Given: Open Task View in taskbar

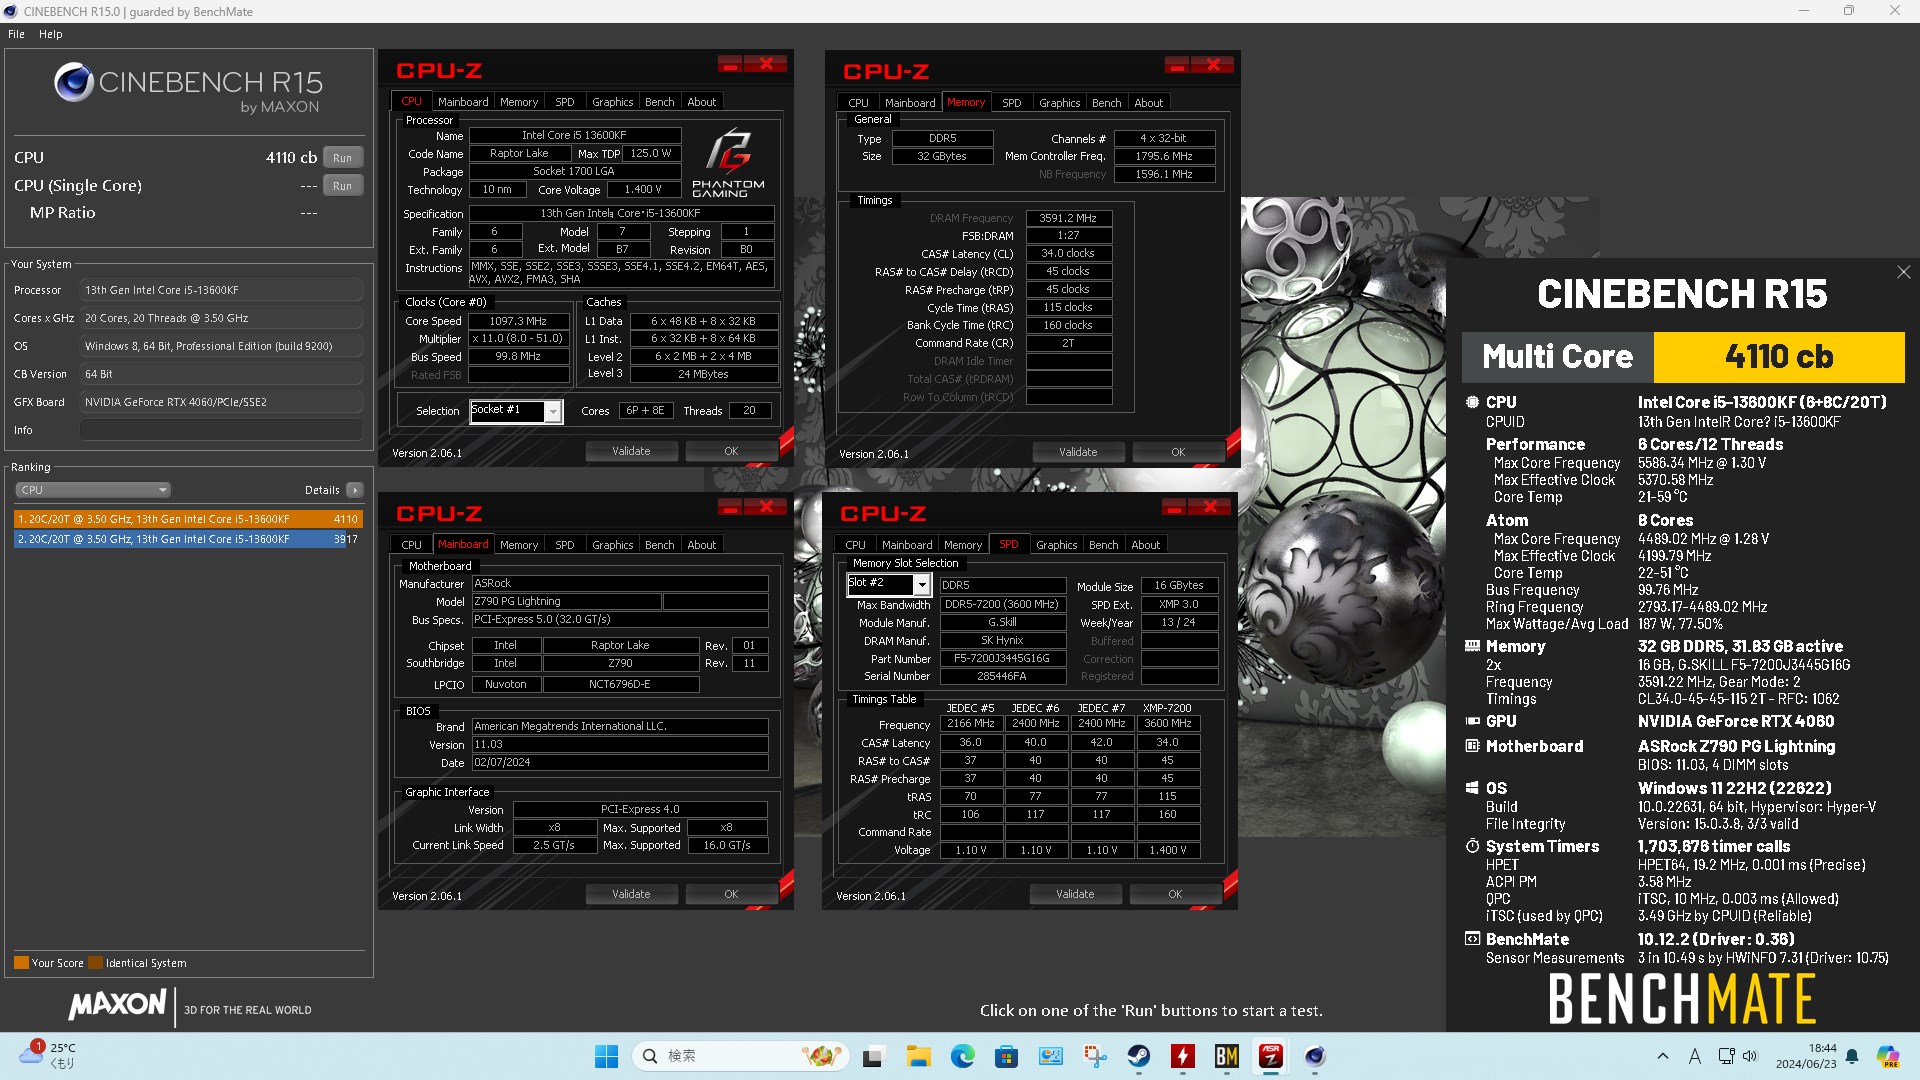Looking at the screenshot, I should [873, 1056].
